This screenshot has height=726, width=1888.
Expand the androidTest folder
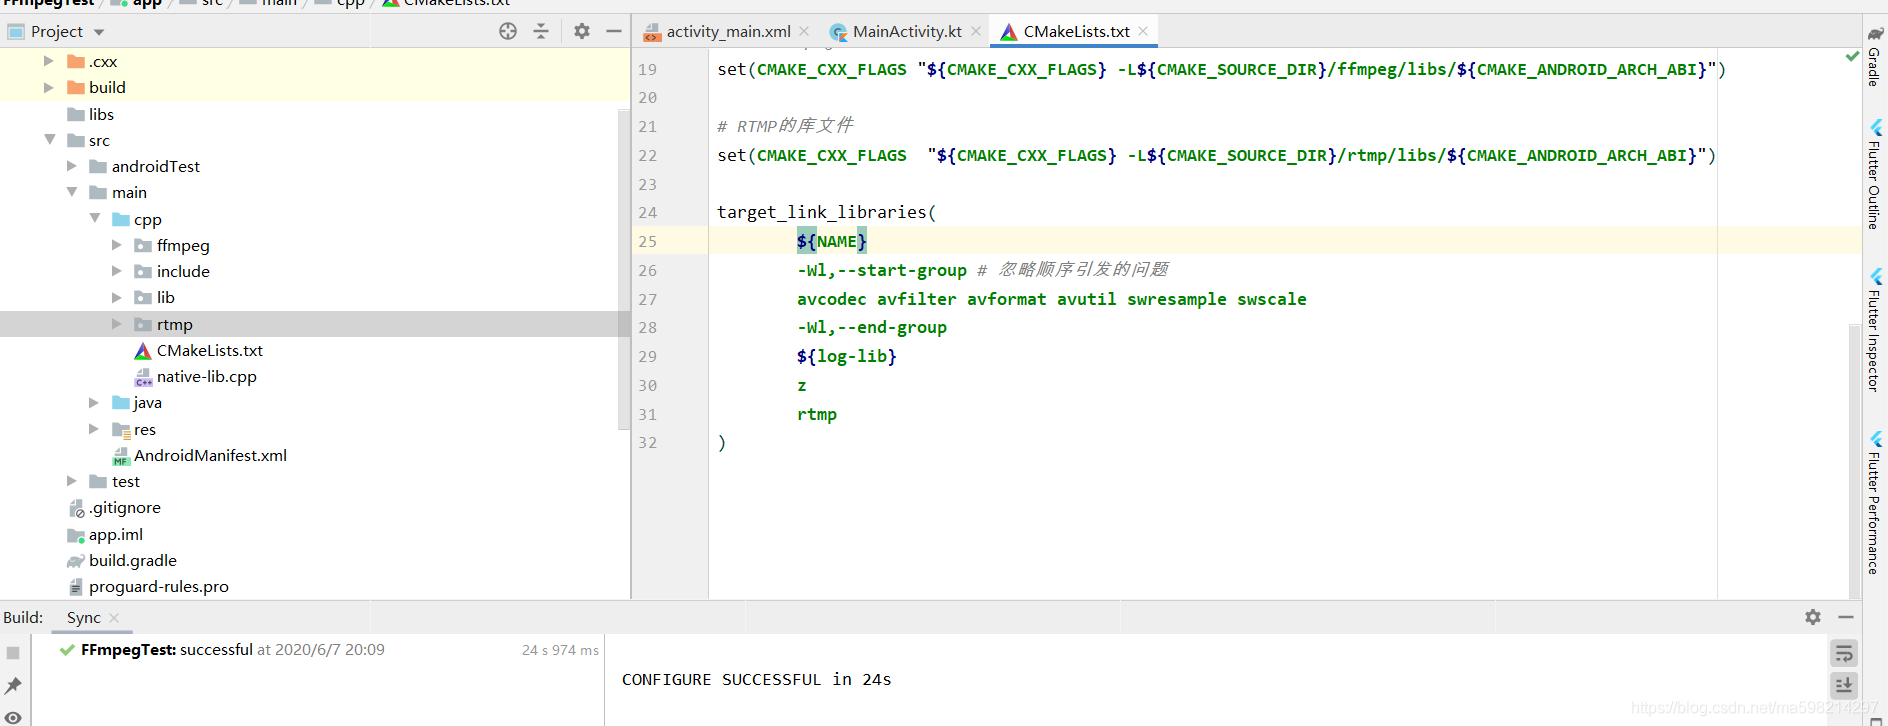pos(71,166)
